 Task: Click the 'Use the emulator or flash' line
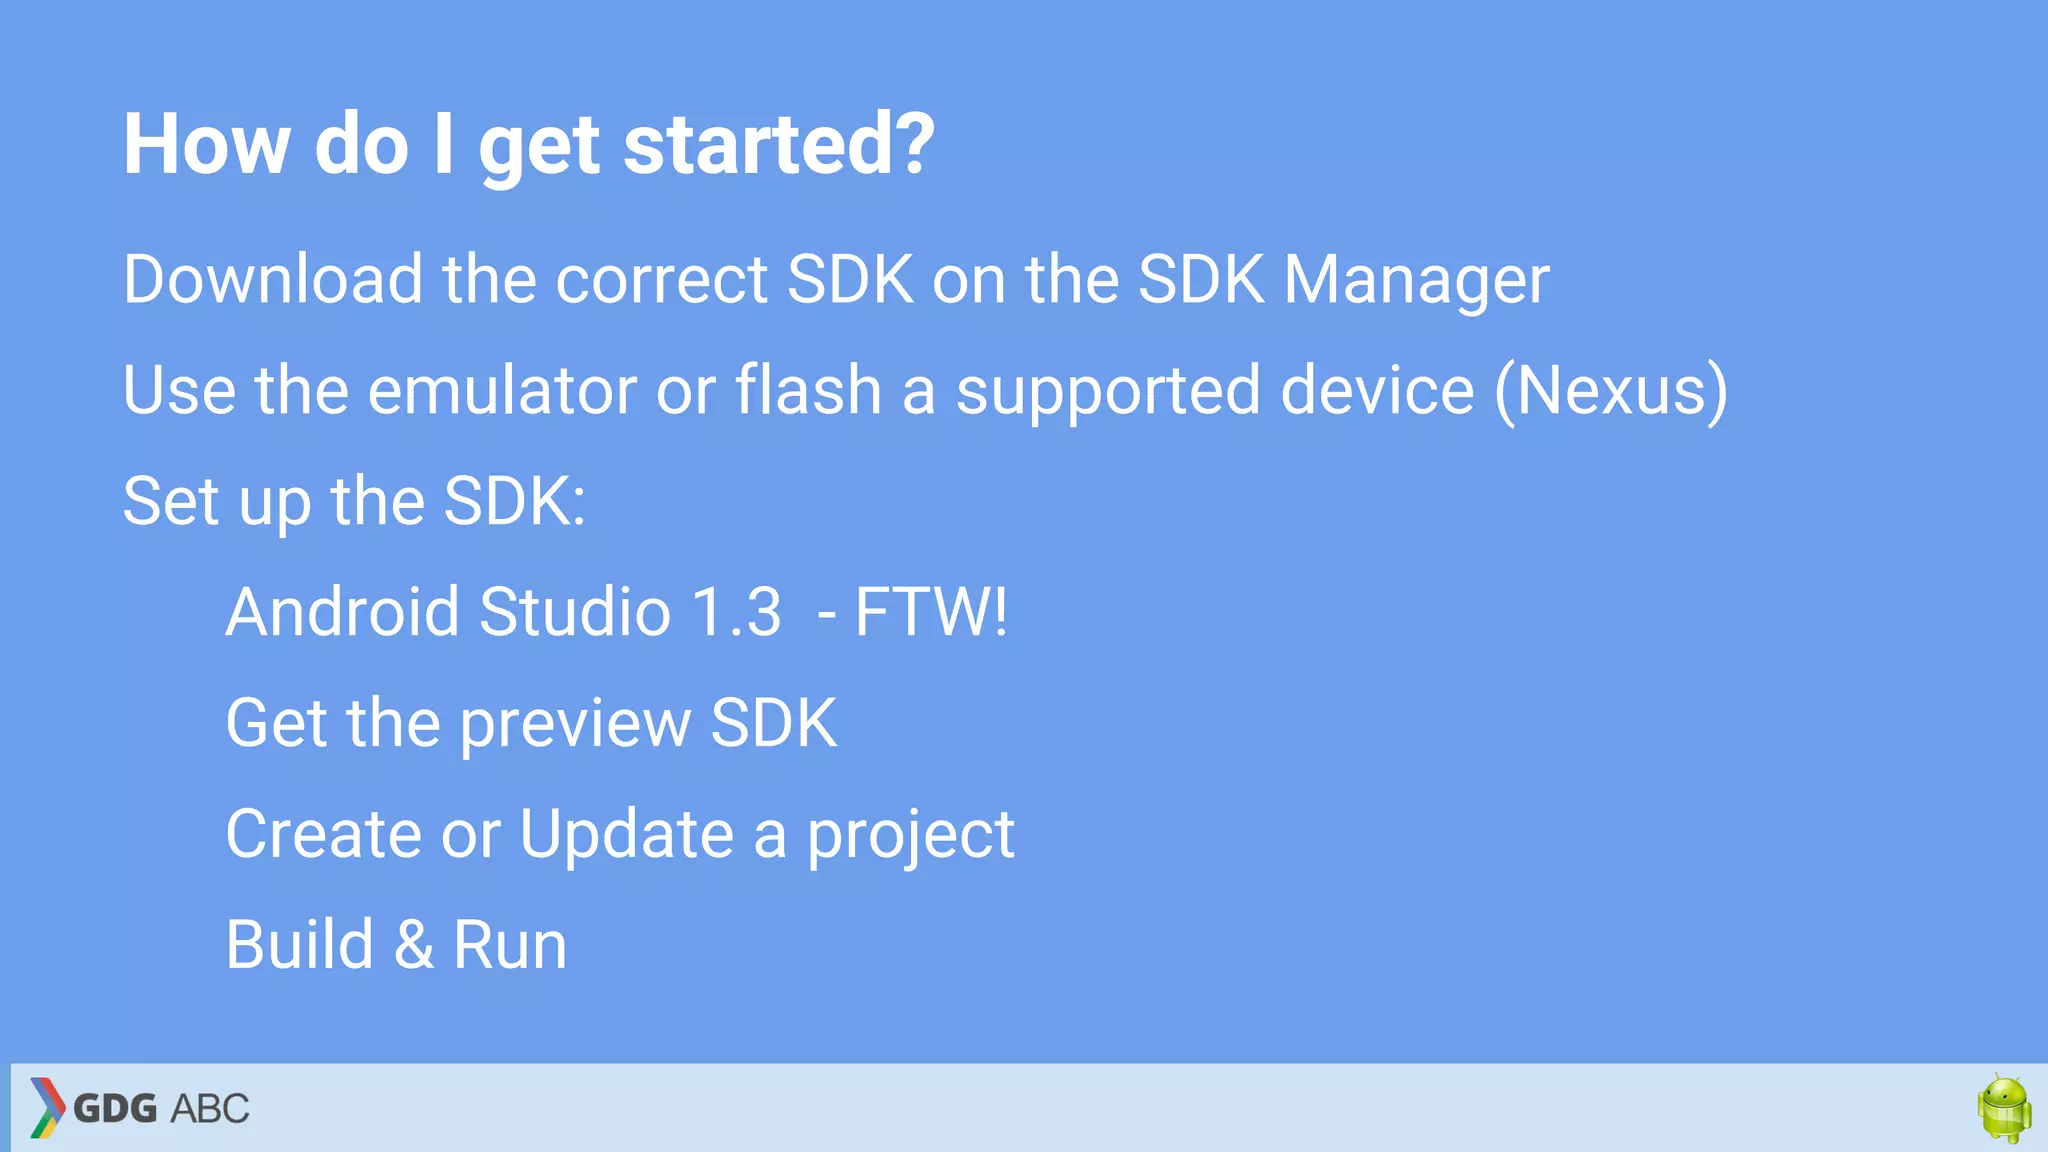click(925, 391)
